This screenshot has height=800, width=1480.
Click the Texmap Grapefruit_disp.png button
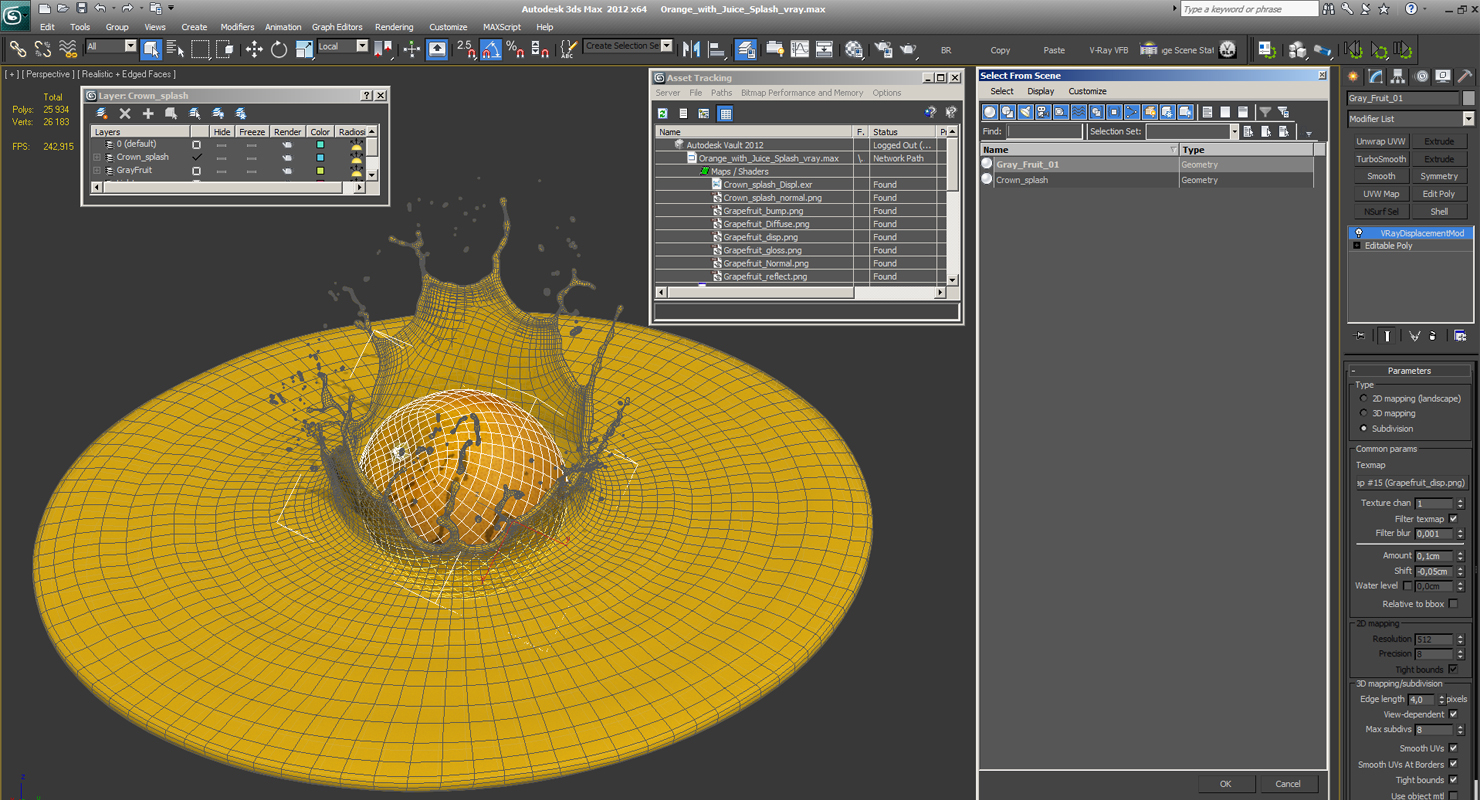click(1410, 483)
